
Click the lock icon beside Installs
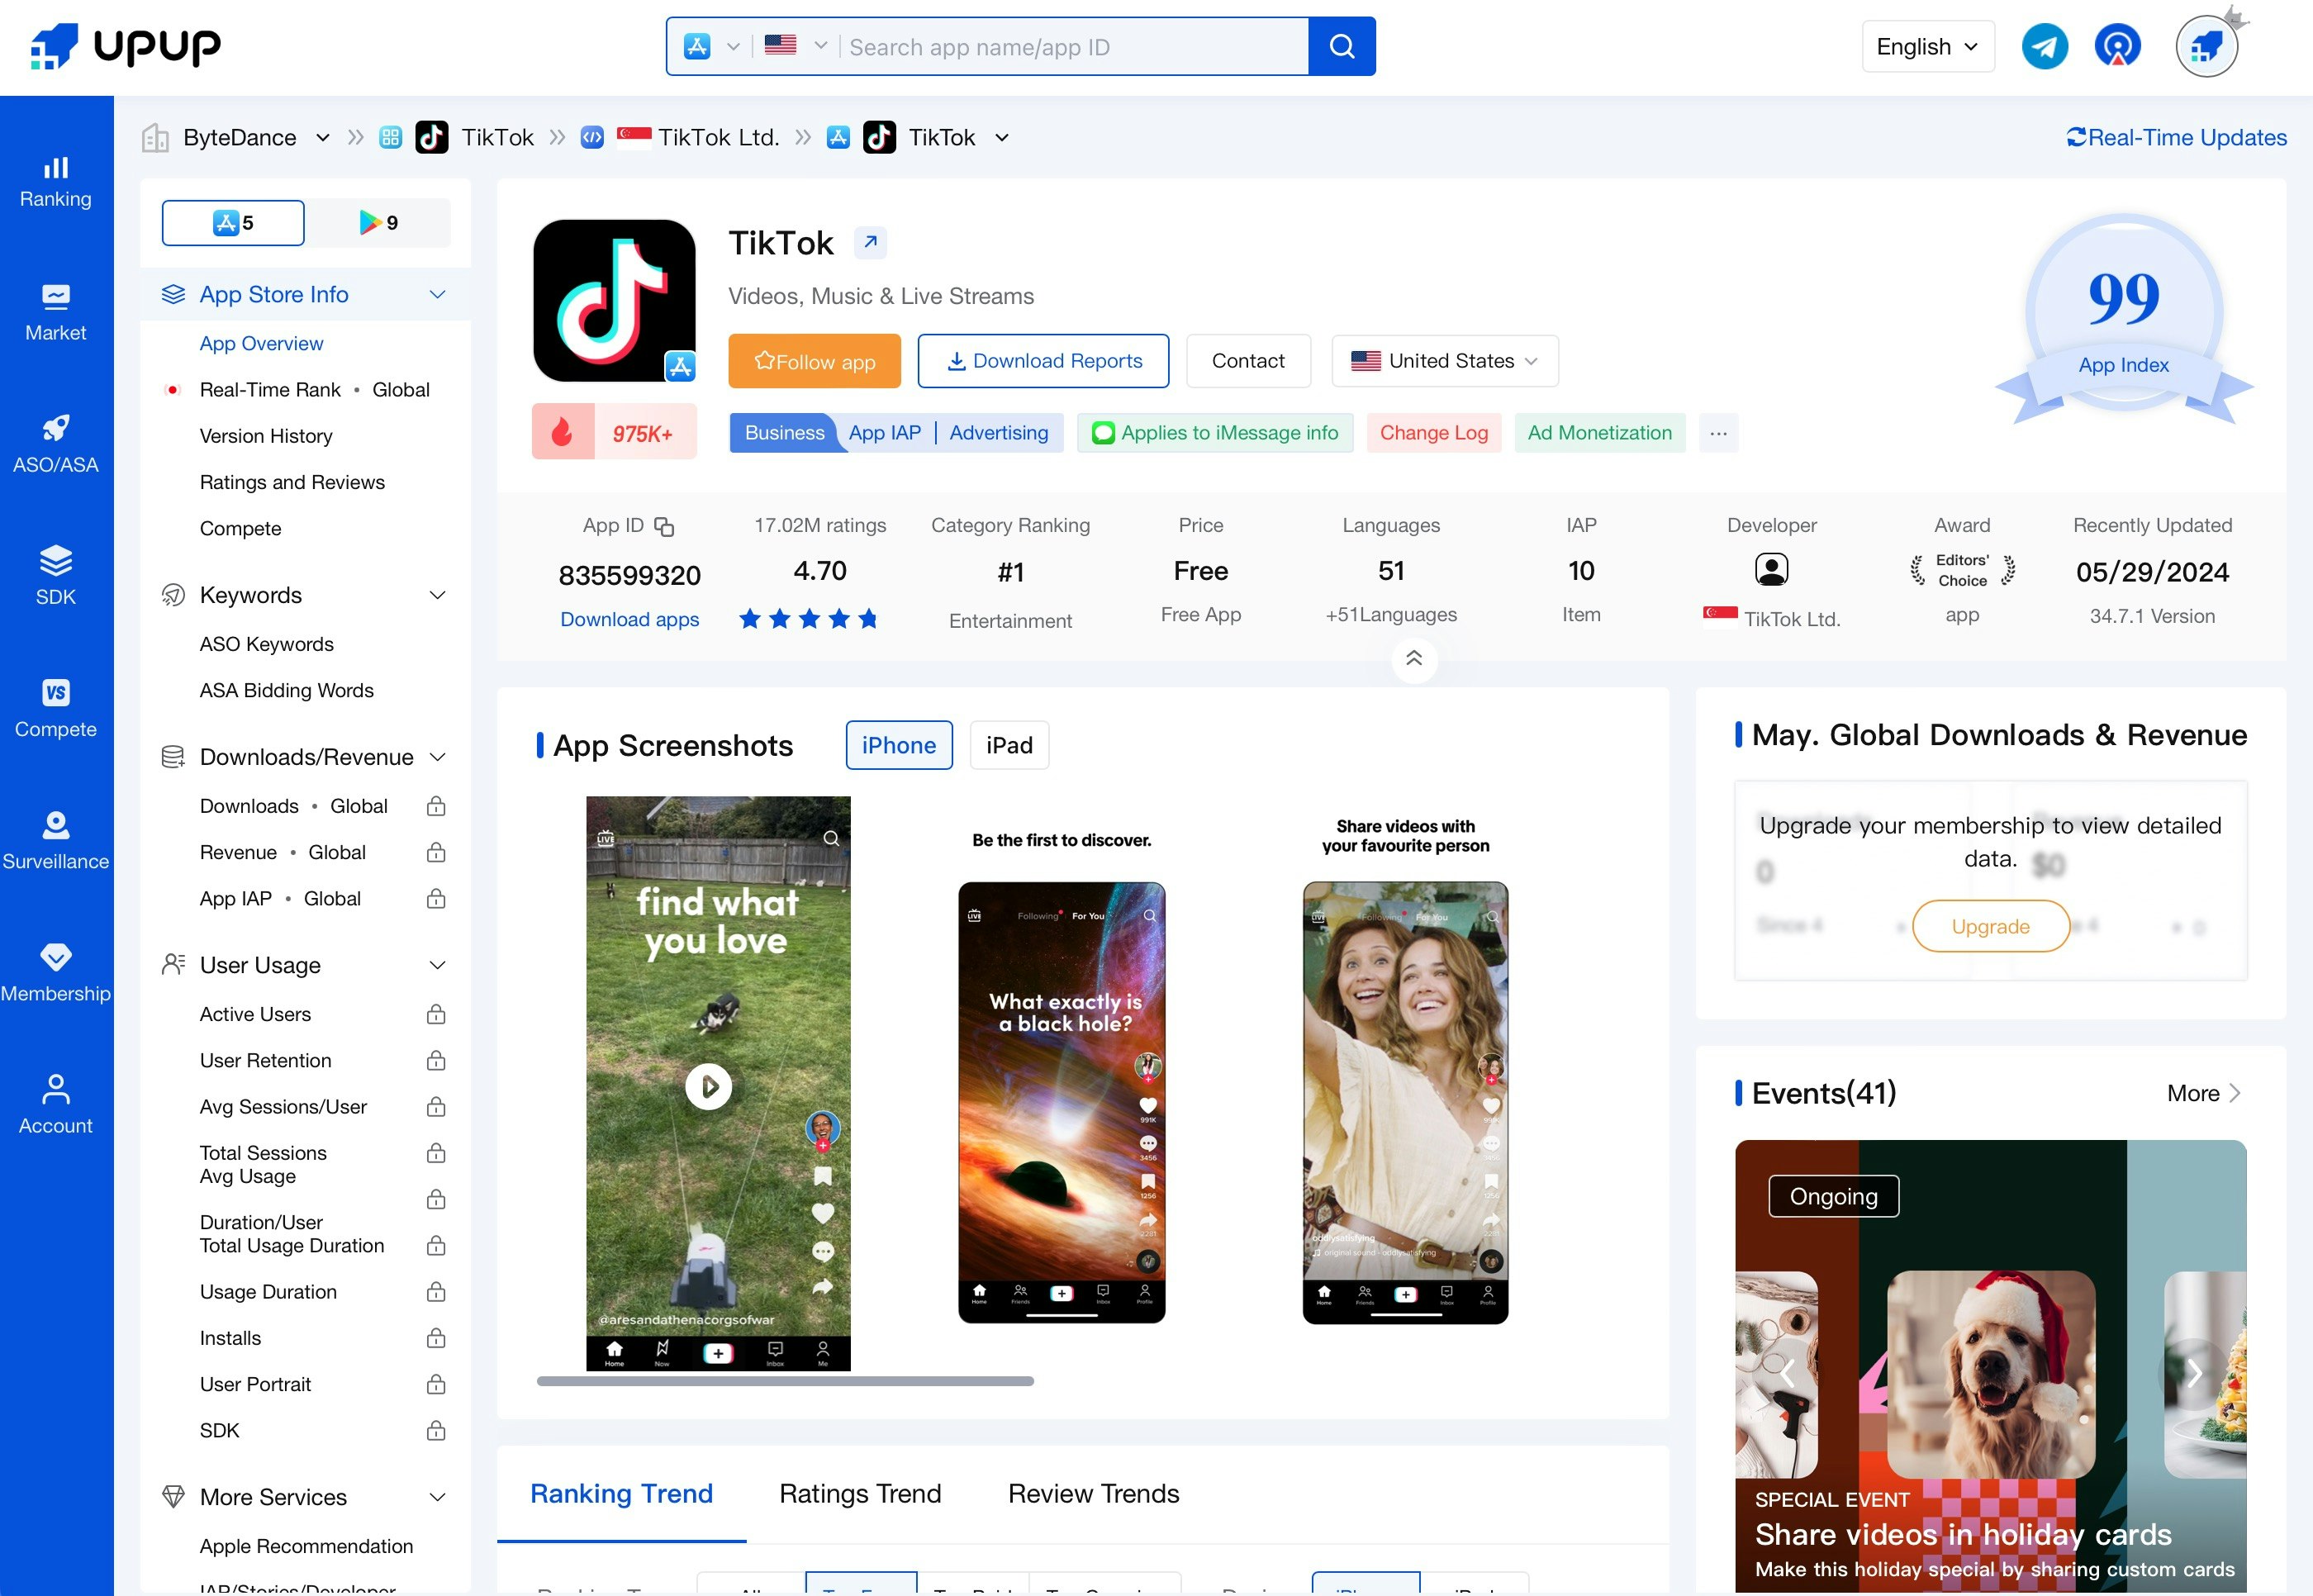(436, 1339)
